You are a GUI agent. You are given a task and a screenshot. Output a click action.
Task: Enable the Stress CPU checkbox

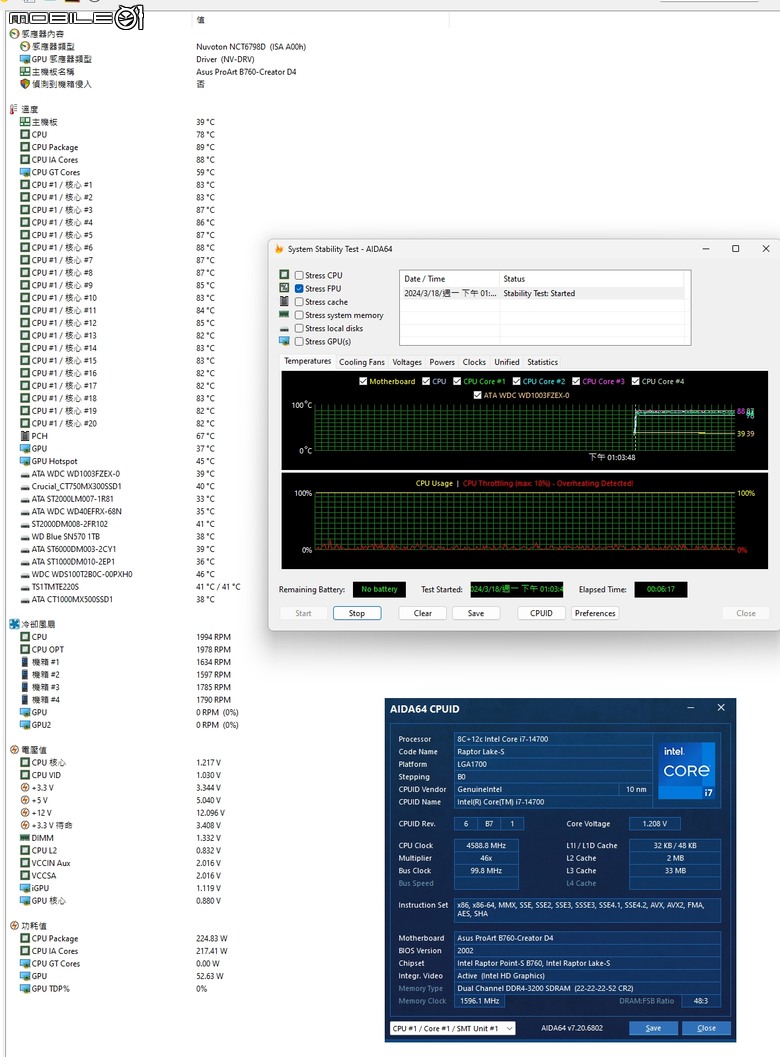click(x=299, y=275)
